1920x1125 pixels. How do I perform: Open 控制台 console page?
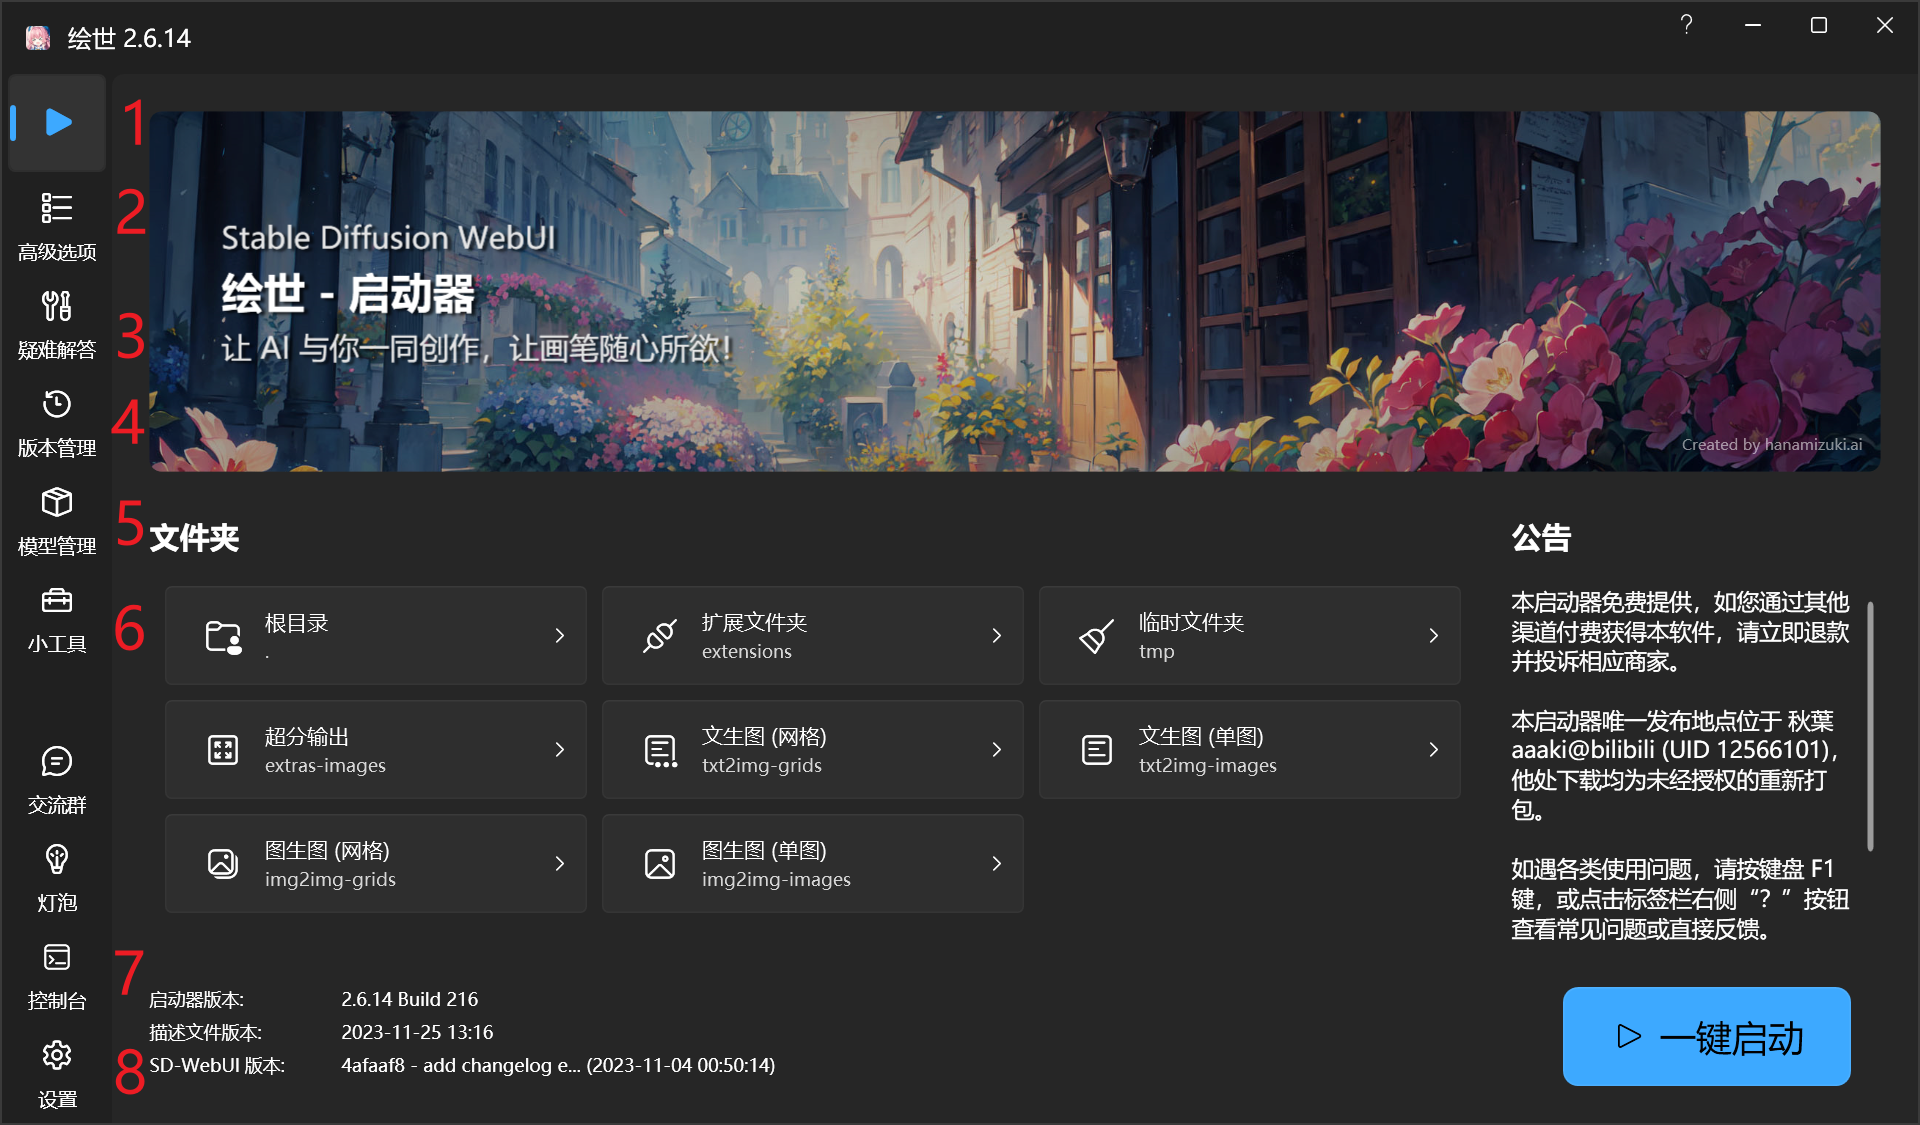[x=57, y=975]
